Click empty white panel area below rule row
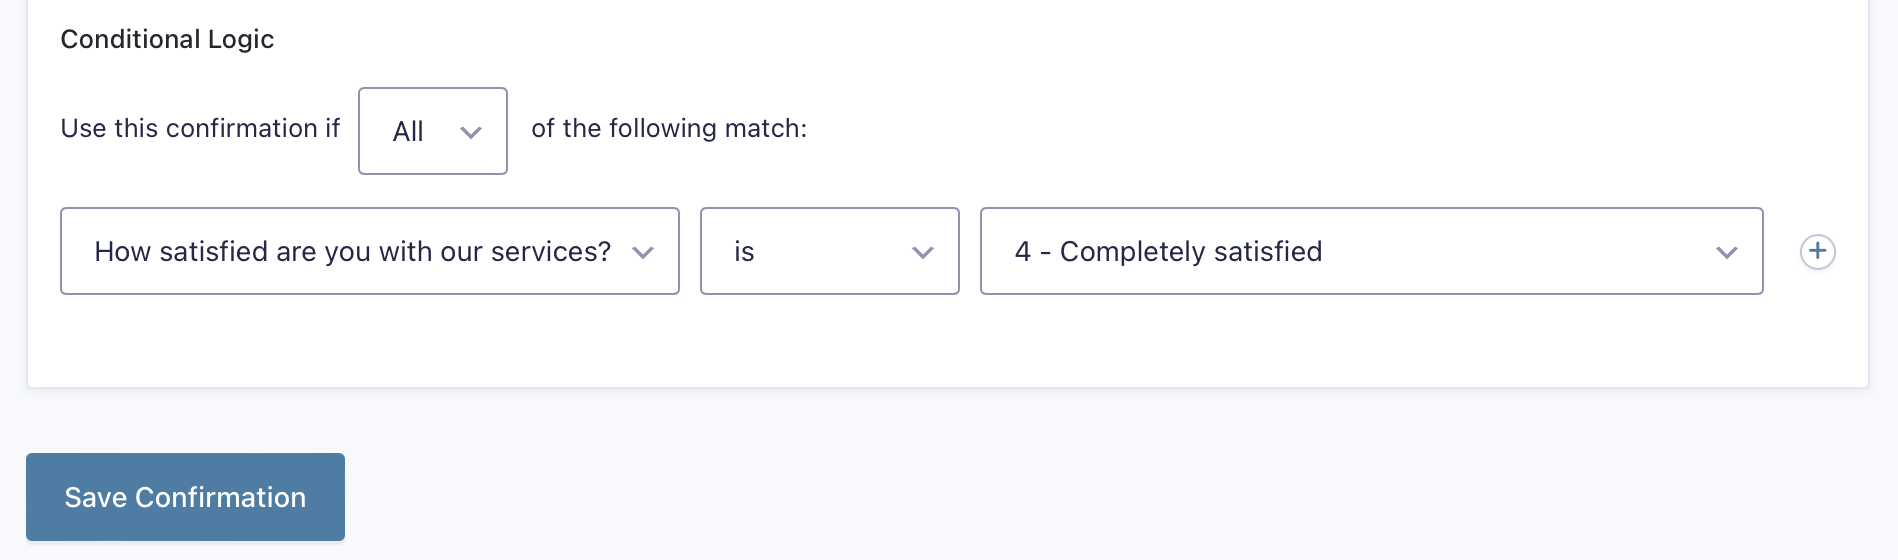Screen dimensions: 1898x560 pyautogui.click(x=900, y=340)
